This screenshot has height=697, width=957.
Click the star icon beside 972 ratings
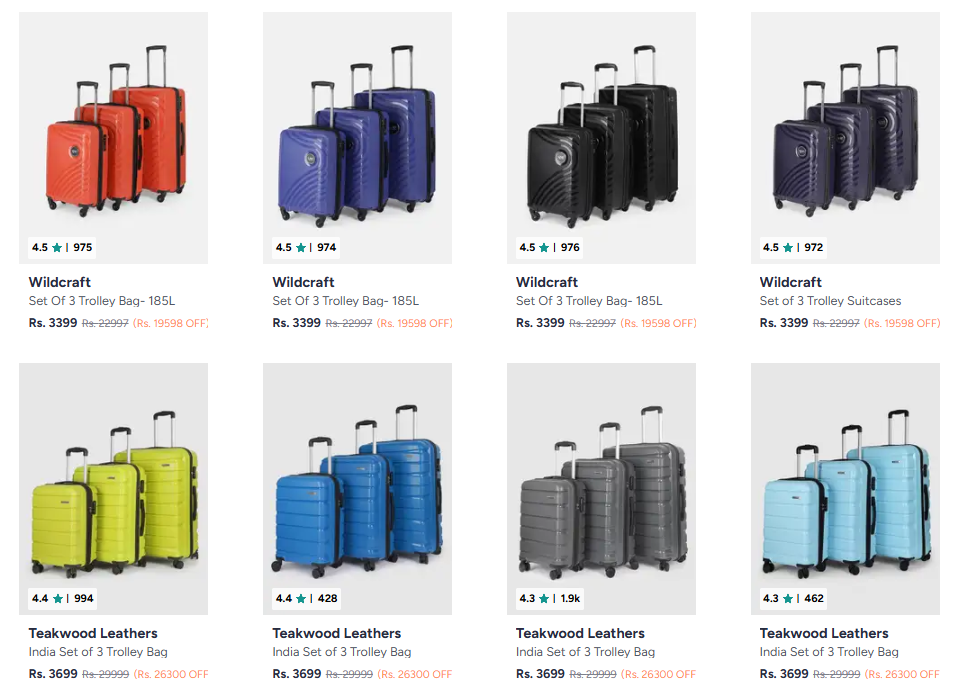pyautogui.click(x=788, y=248)
